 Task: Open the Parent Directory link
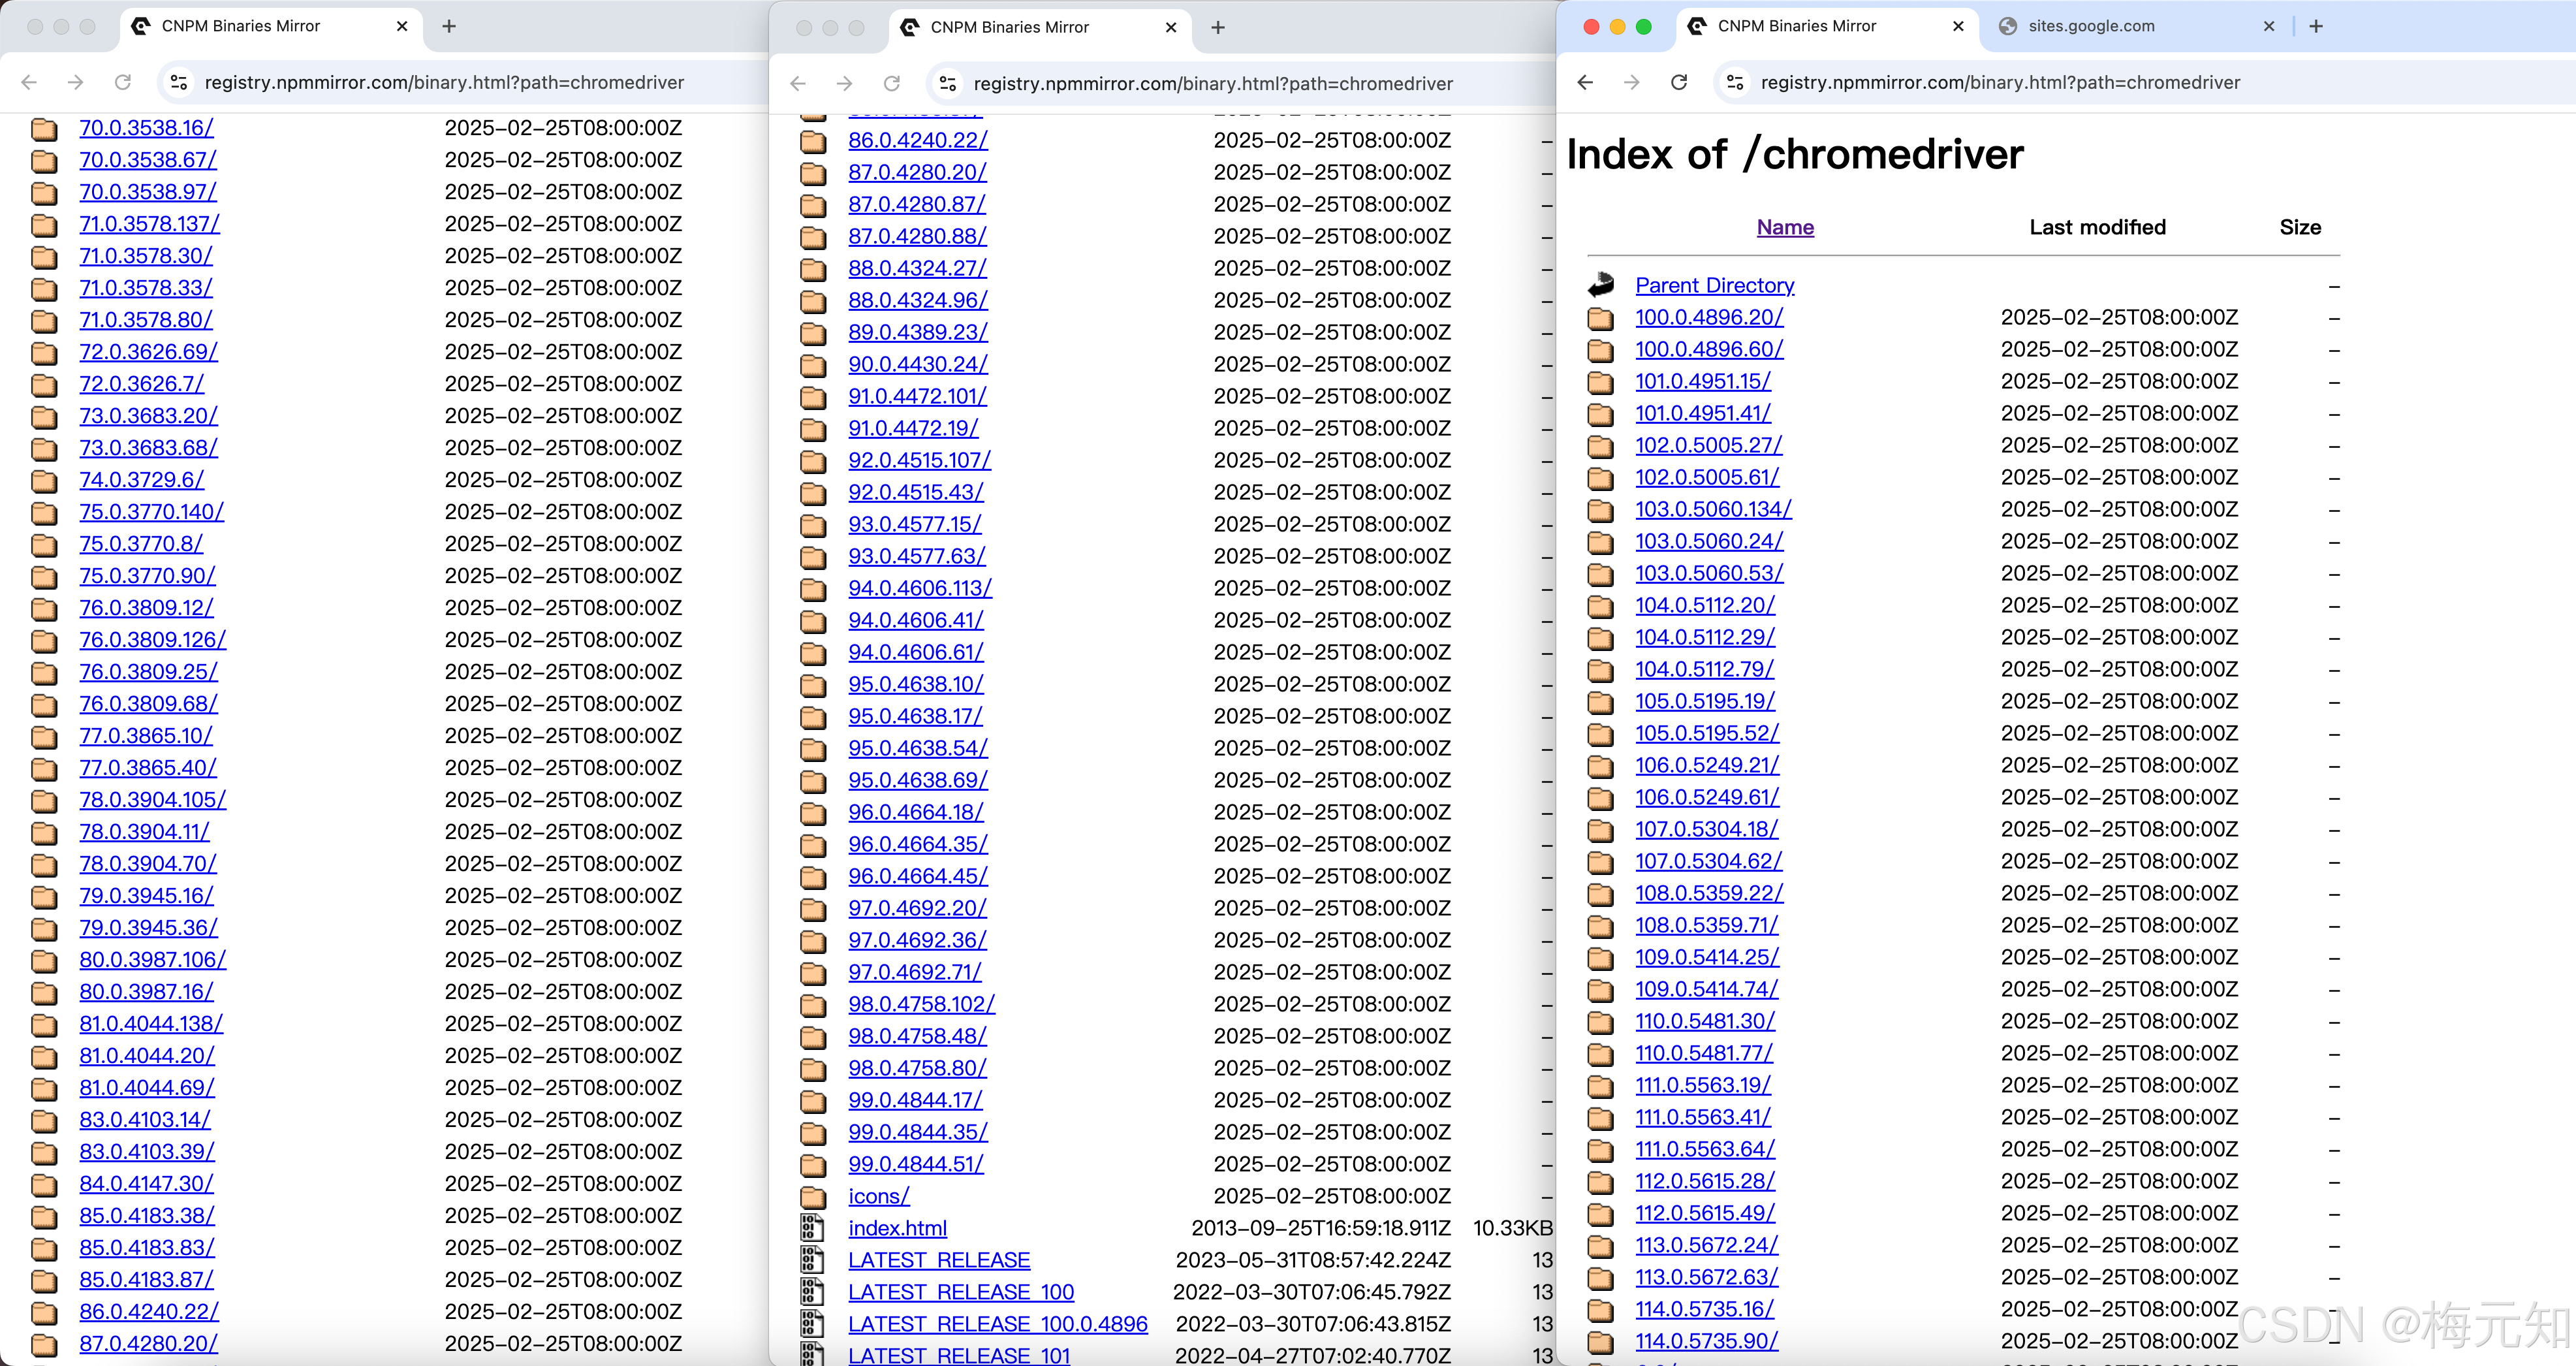[x=1714, y=285]
